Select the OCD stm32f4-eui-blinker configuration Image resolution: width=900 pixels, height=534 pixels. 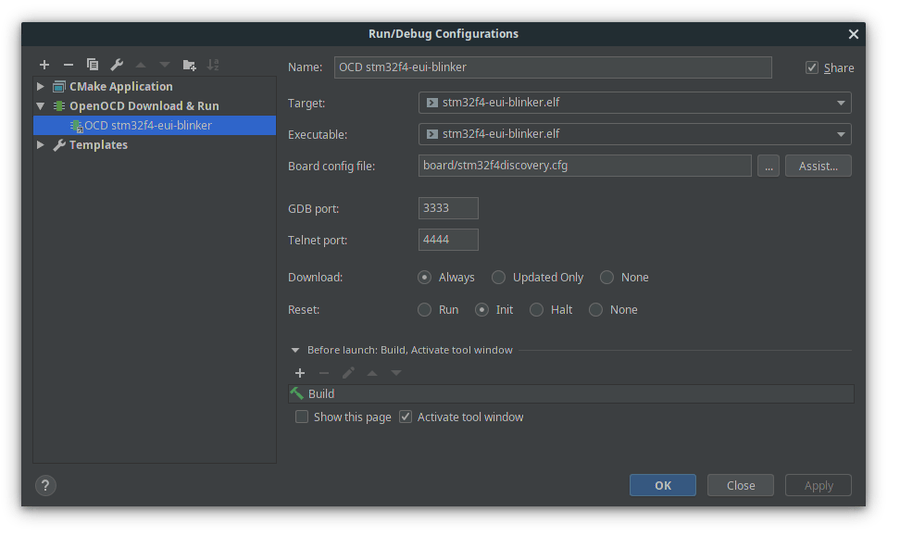pos(147,126)
